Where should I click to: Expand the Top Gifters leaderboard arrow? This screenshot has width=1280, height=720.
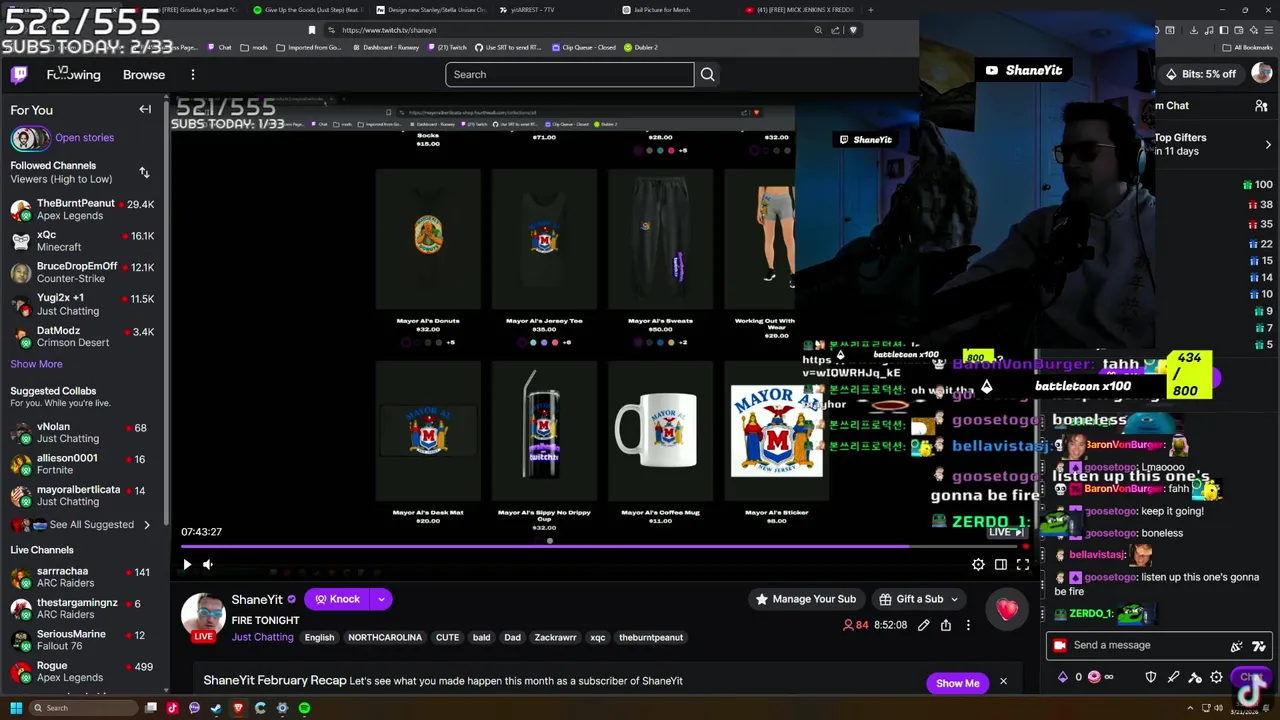(1268, 145)
